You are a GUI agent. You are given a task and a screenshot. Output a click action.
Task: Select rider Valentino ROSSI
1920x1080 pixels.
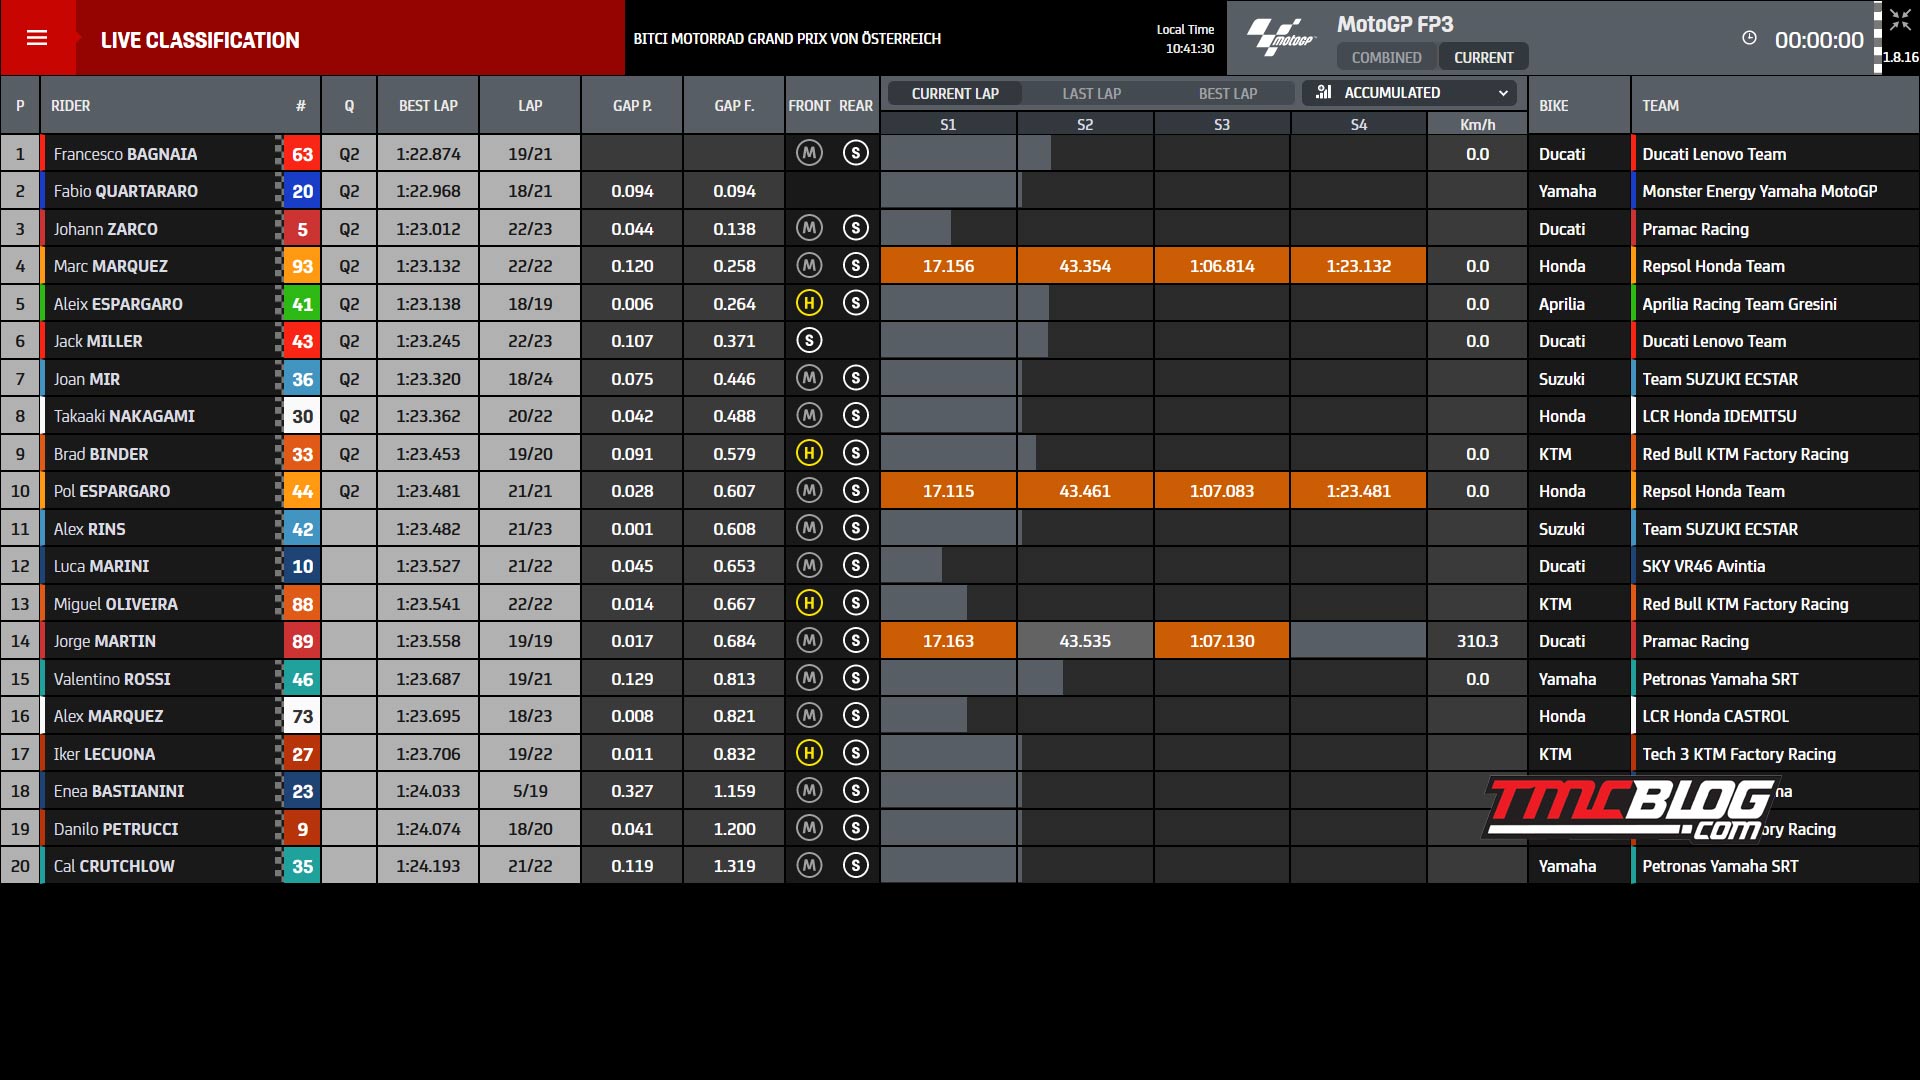coord(112,679)
